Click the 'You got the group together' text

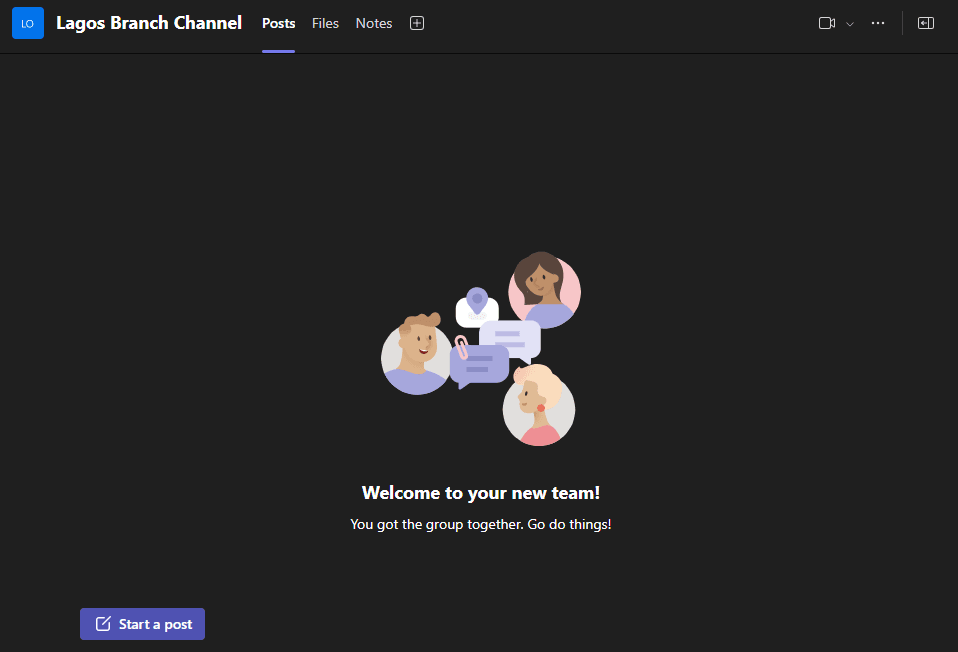coord(481,524)
